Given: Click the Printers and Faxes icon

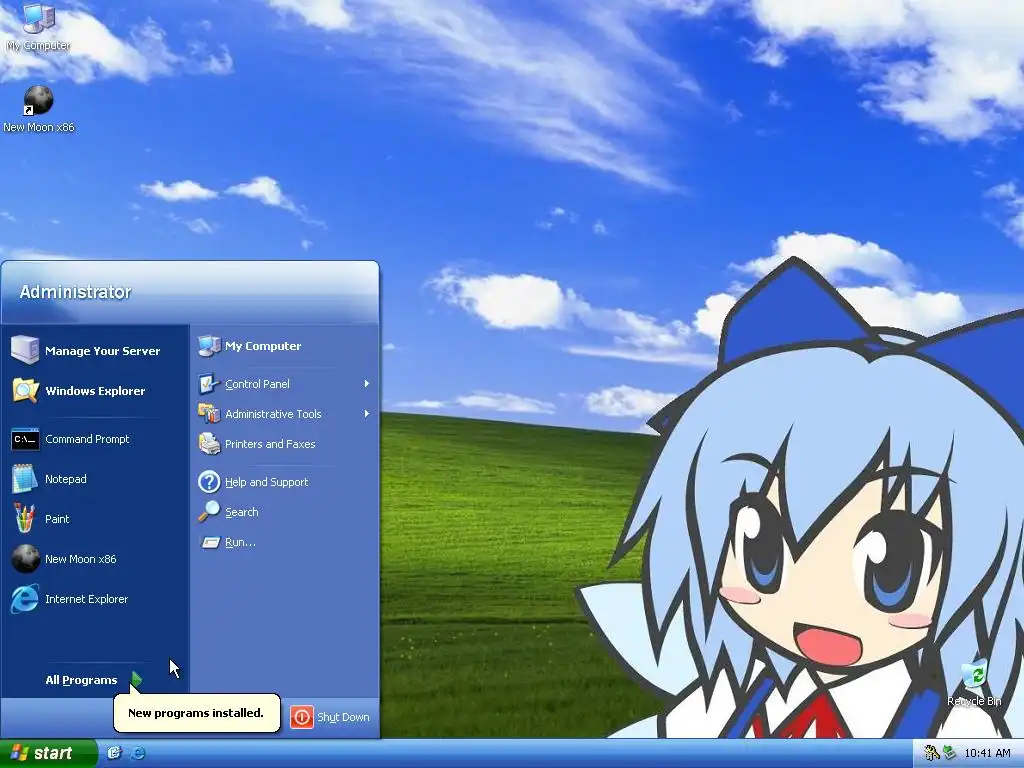Looking at the screenshot, I should pos(209,443).
